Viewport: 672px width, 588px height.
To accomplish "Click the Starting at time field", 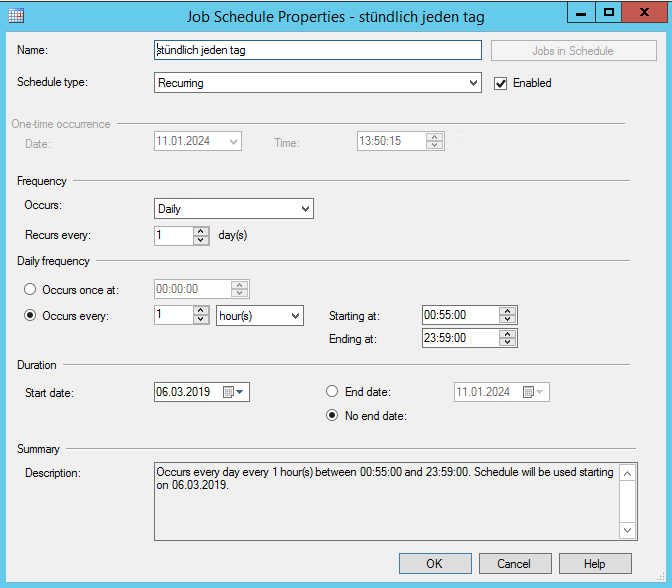I will pos(461,315).
